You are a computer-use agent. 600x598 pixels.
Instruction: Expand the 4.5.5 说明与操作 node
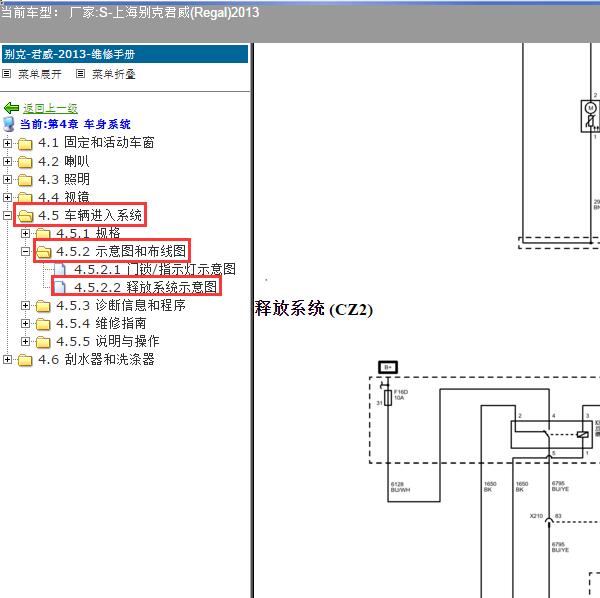pyautogui.click(x=25, y=341)
